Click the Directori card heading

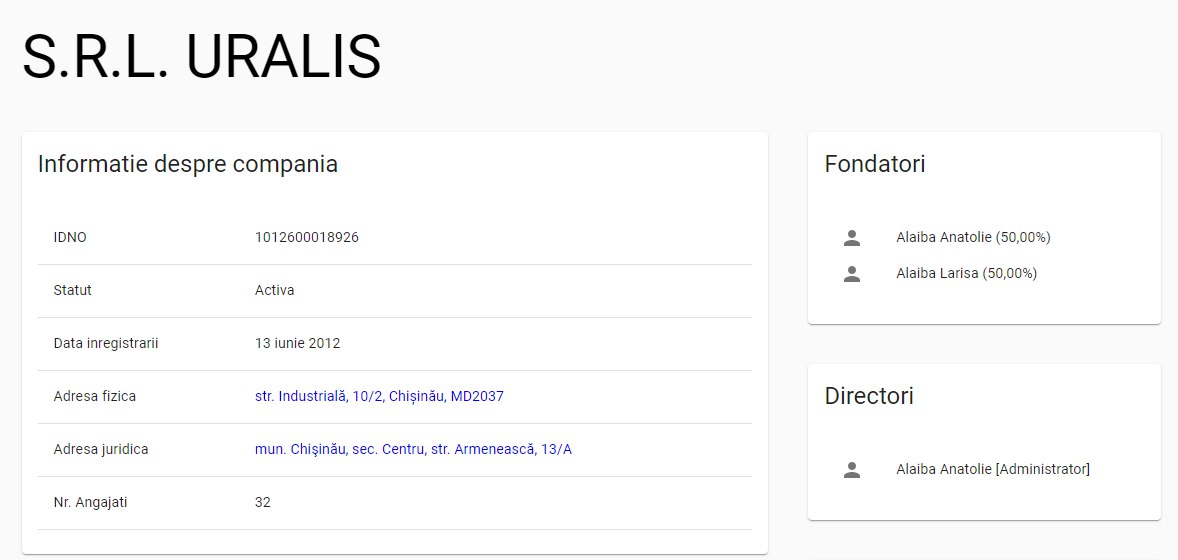(868, 396)
